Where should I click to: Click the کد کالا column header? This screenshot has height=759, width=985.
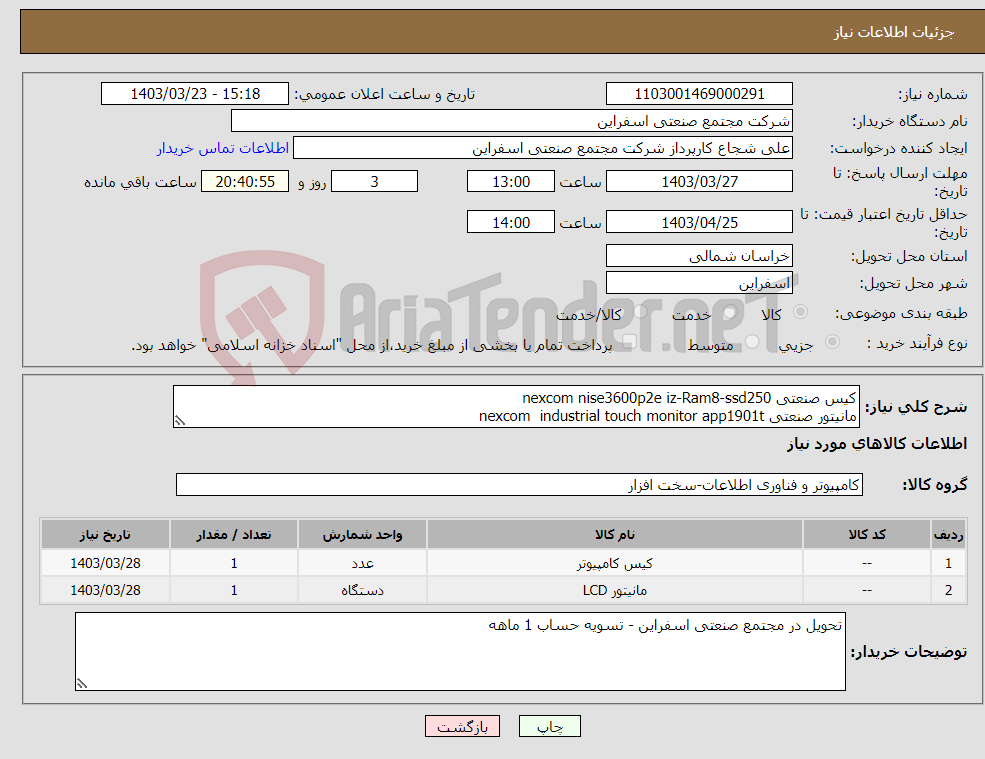(x=867, y=535)
